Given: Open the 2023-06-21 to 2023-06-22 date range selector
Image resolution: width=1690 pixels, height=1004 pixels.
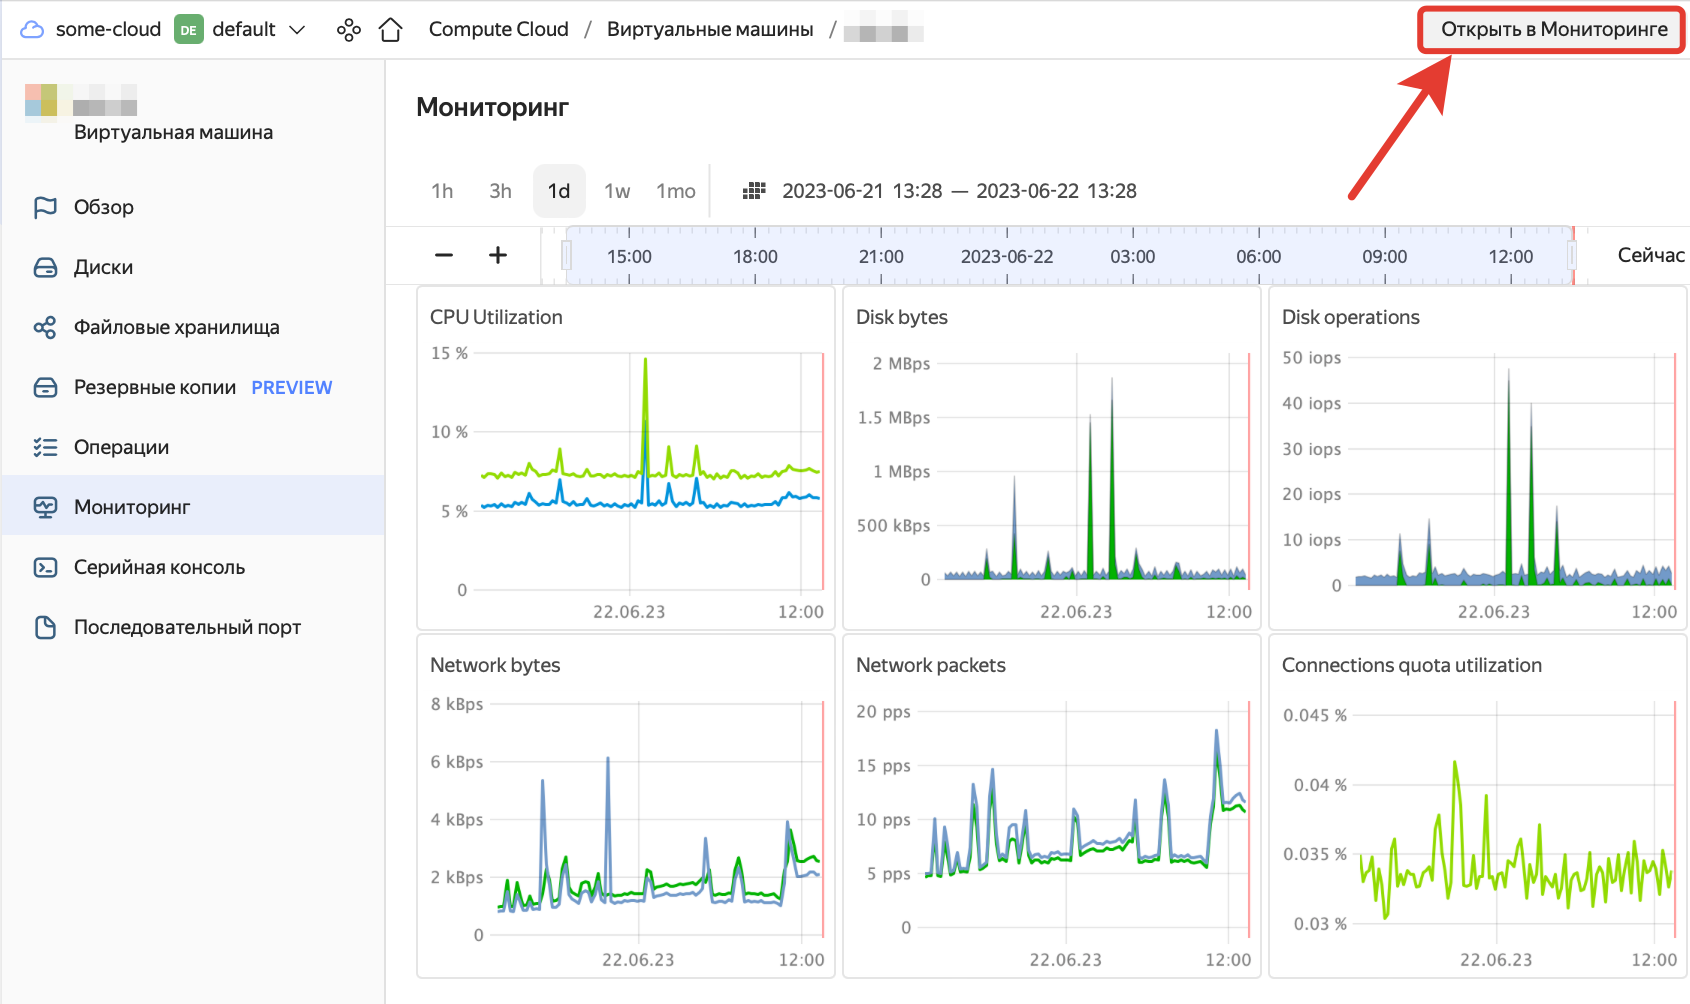Looking at the screenshot, I should (x=958, y=191).
